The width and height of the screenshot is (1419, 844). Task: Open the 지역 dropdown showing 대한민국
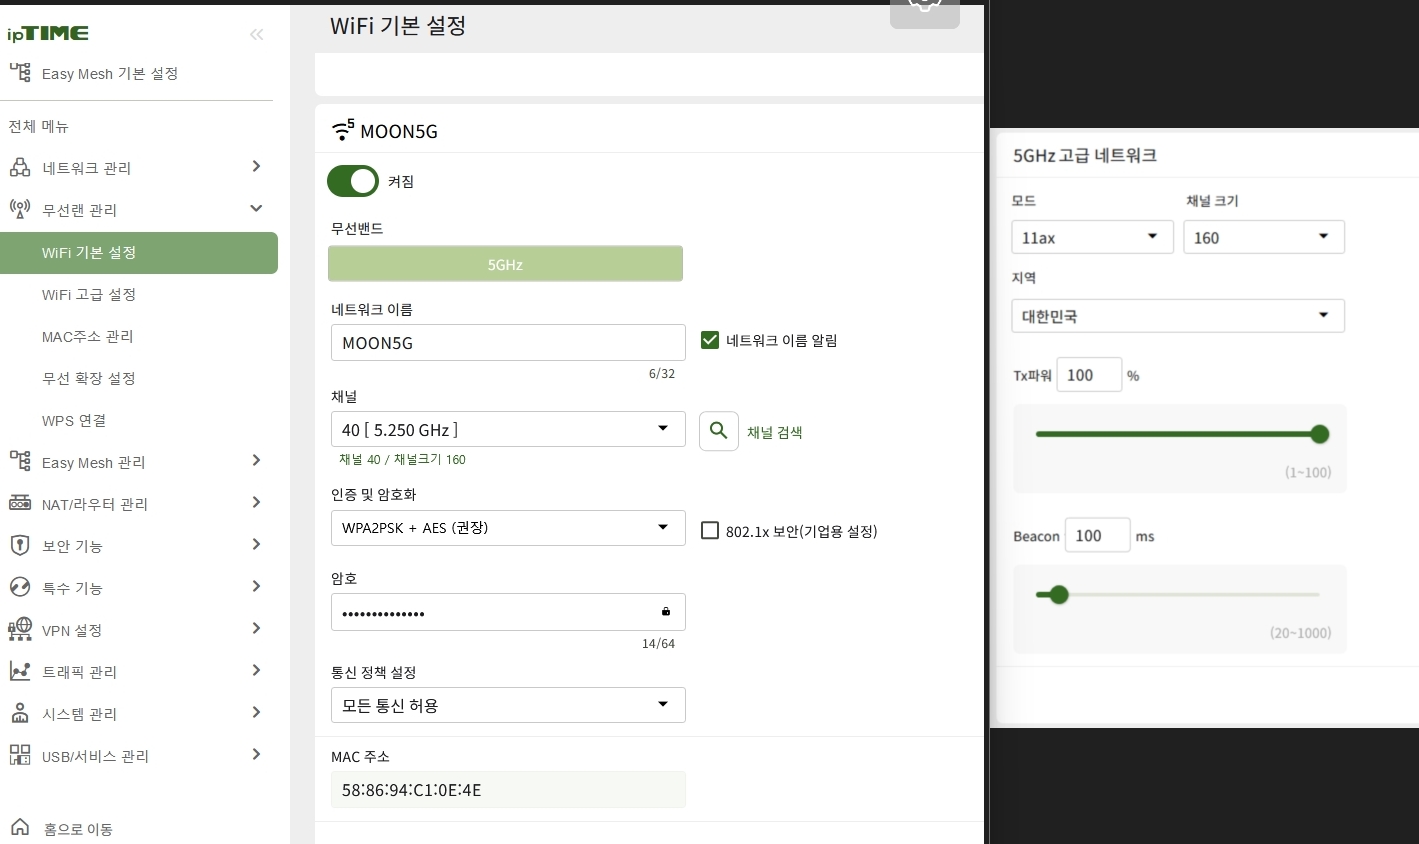coord(1178,316)
